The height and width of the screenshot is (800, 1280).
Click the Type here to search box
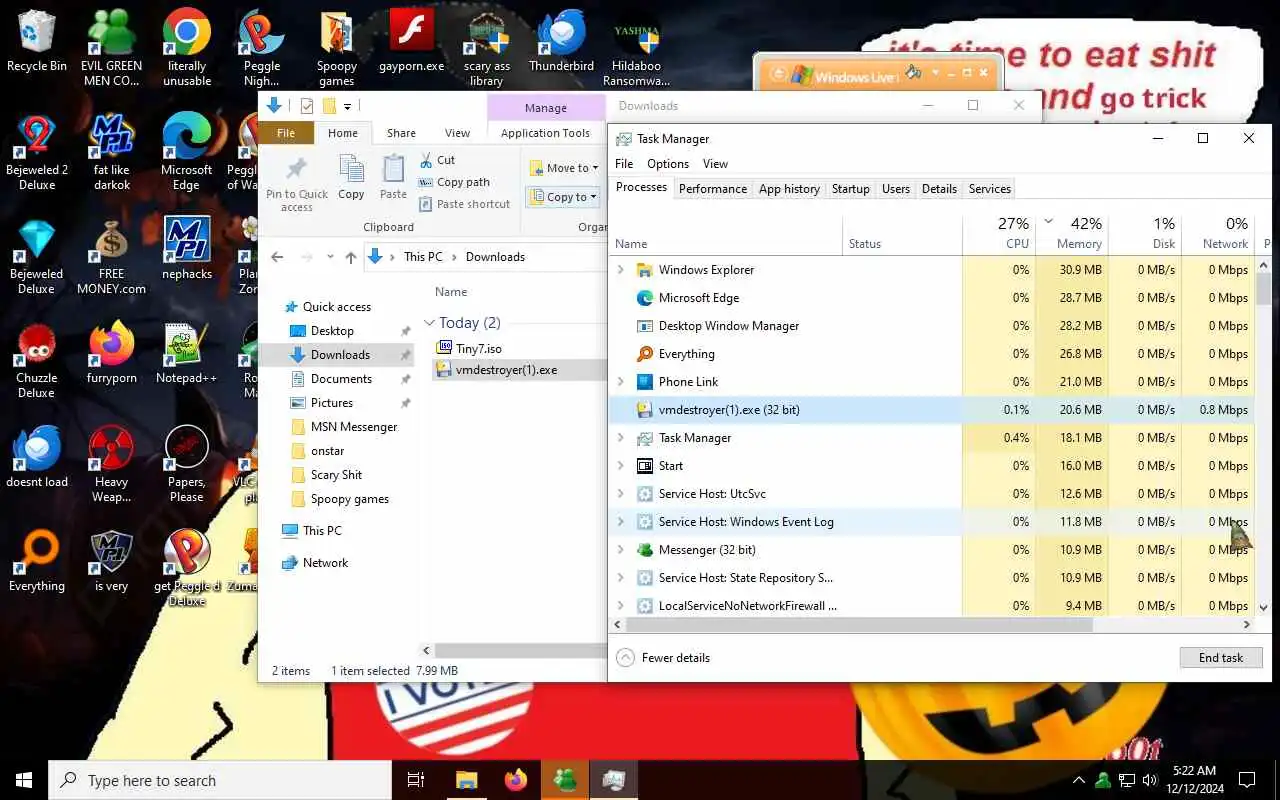(x=221, y=780)
